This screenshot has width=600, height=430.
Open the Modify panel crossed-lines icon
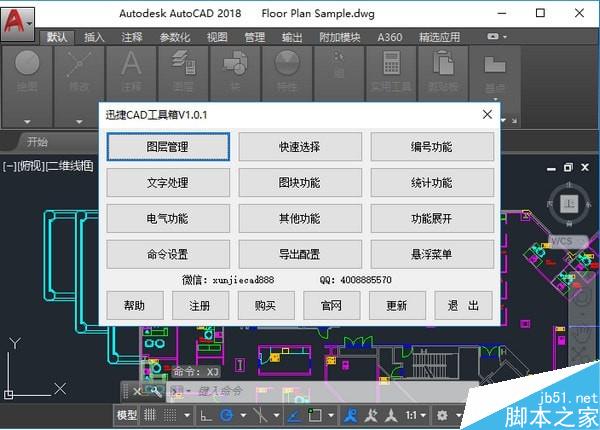79,64
